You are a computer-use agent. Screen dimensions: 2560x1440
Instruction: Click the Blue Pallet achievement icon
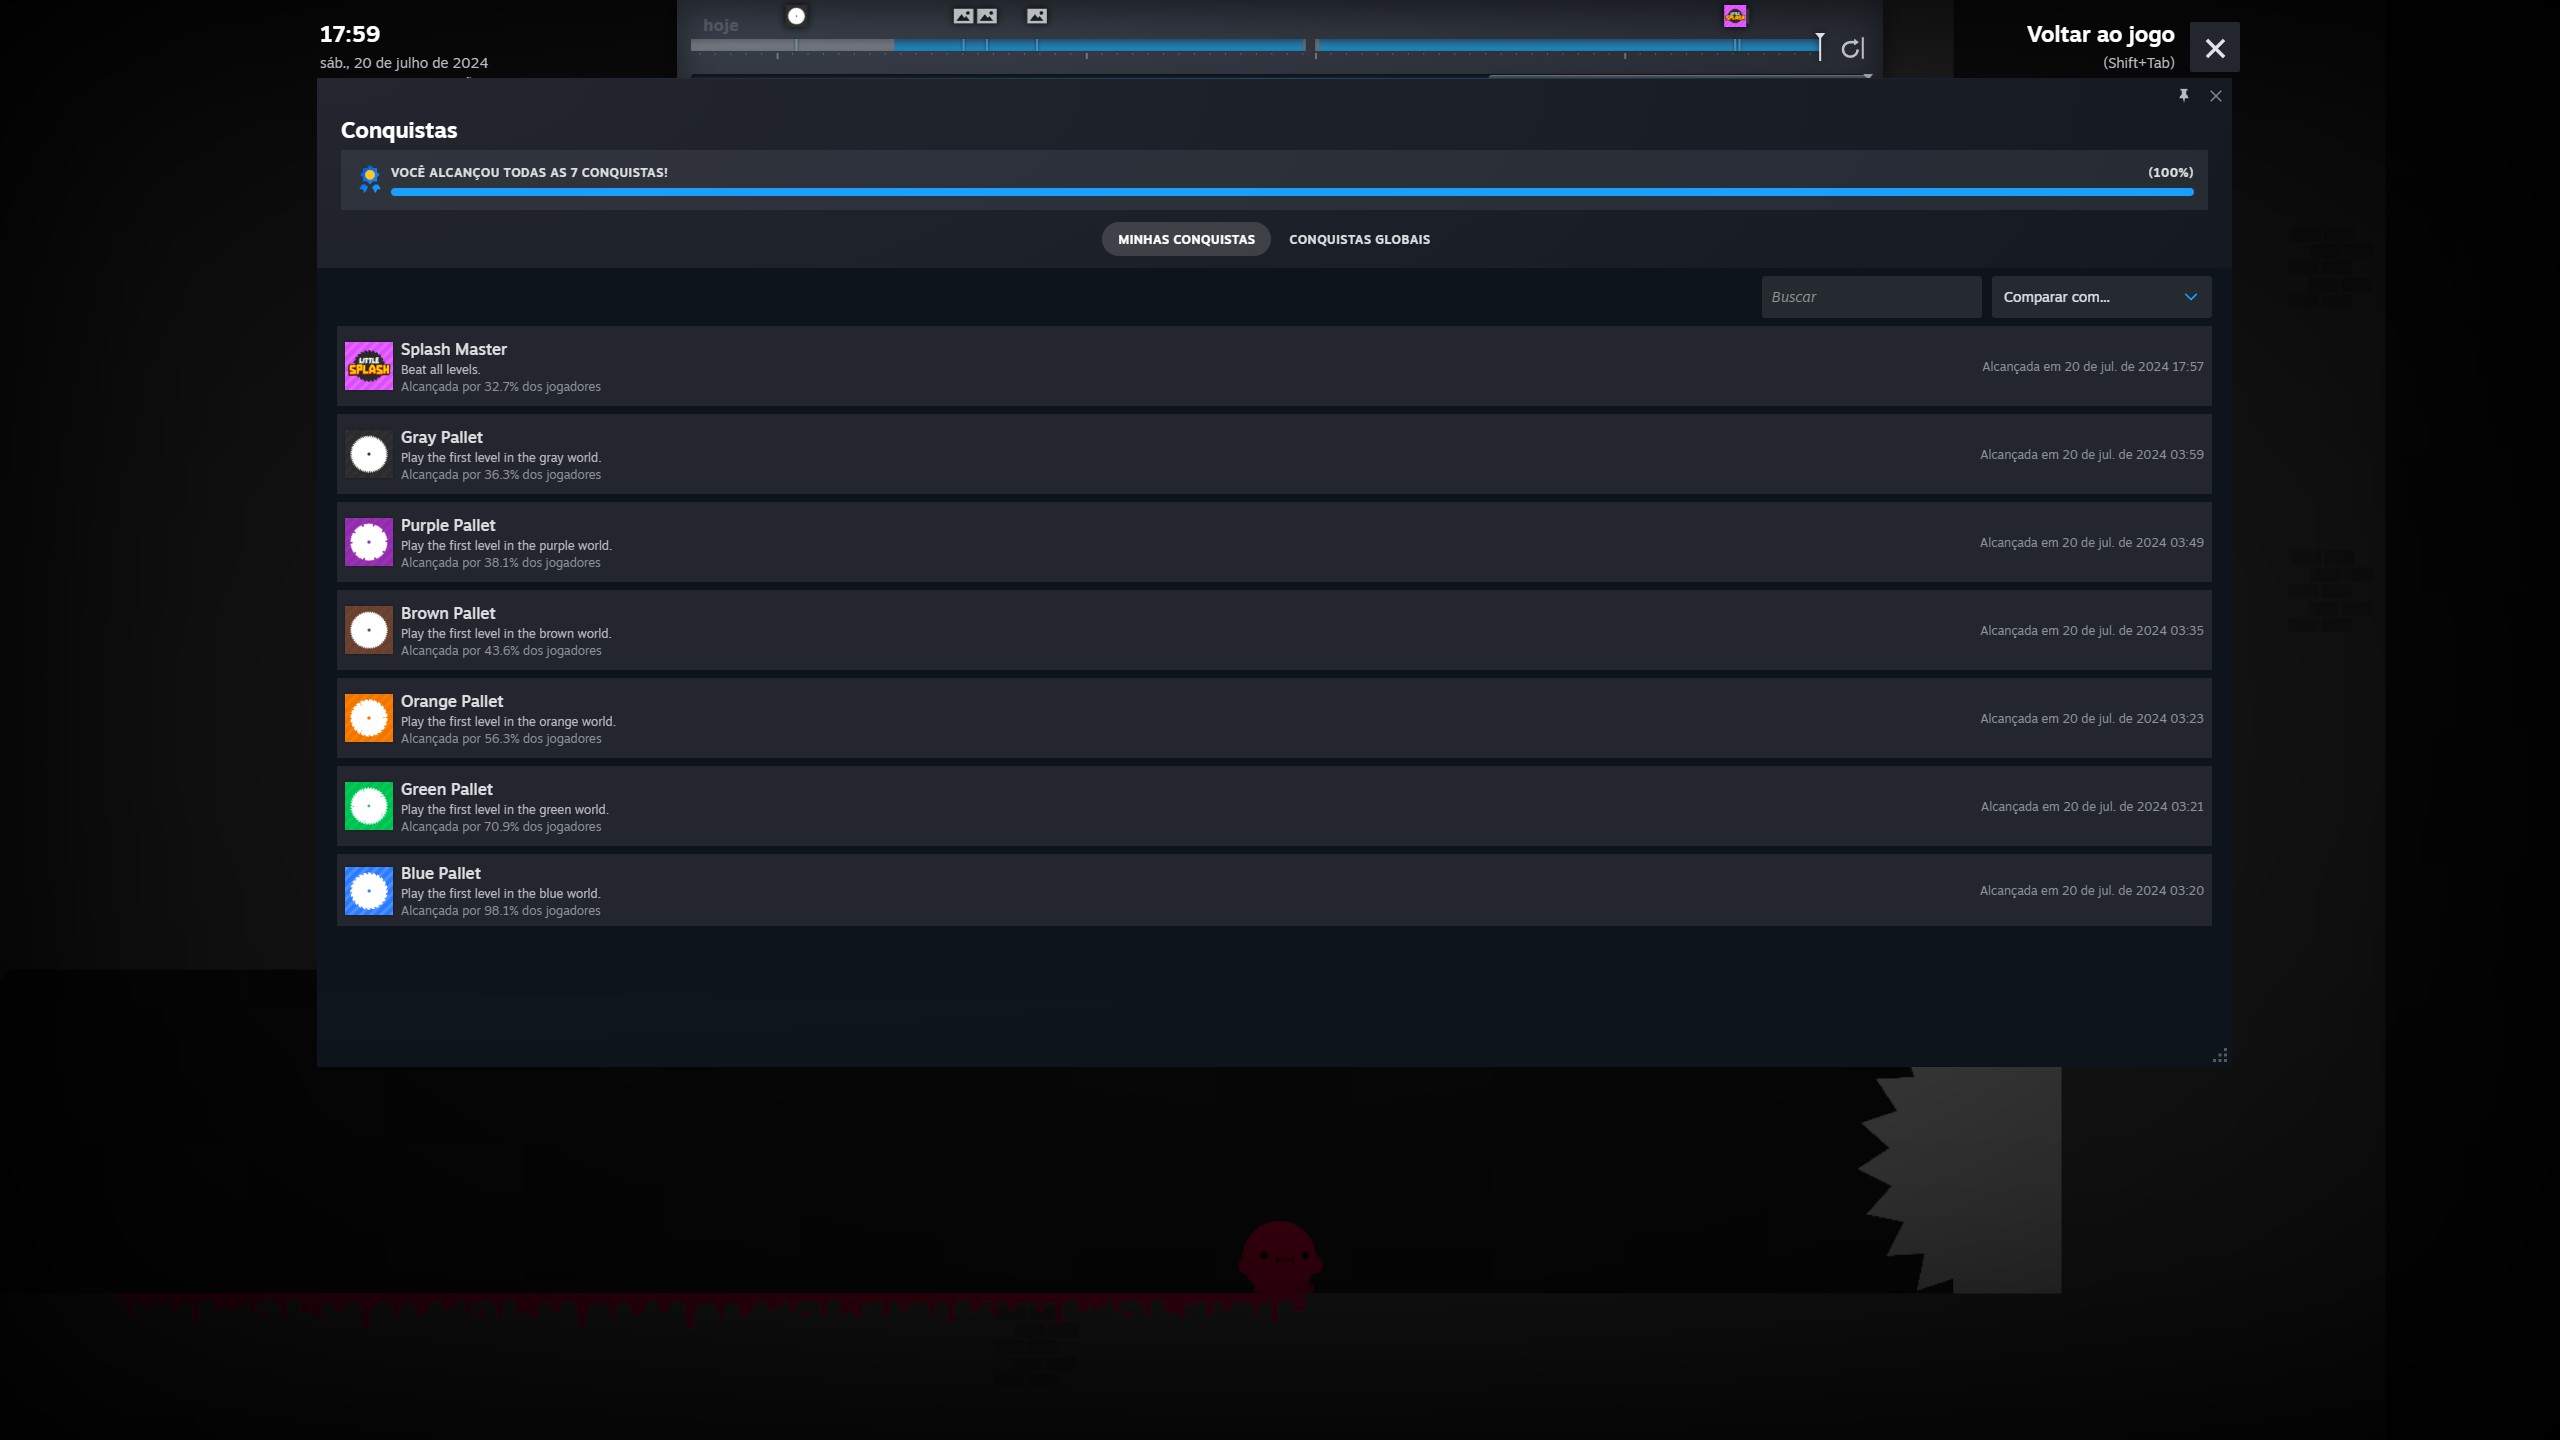tap(368, 890)
